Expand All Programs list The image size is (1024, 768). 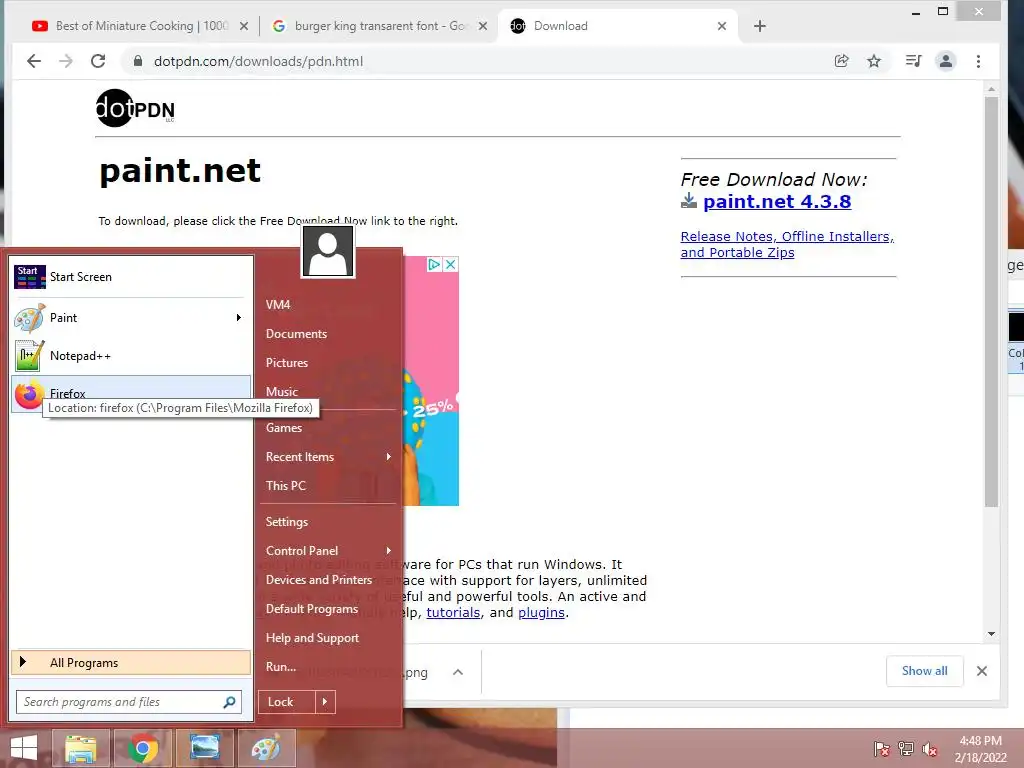[x=131, y=663]
